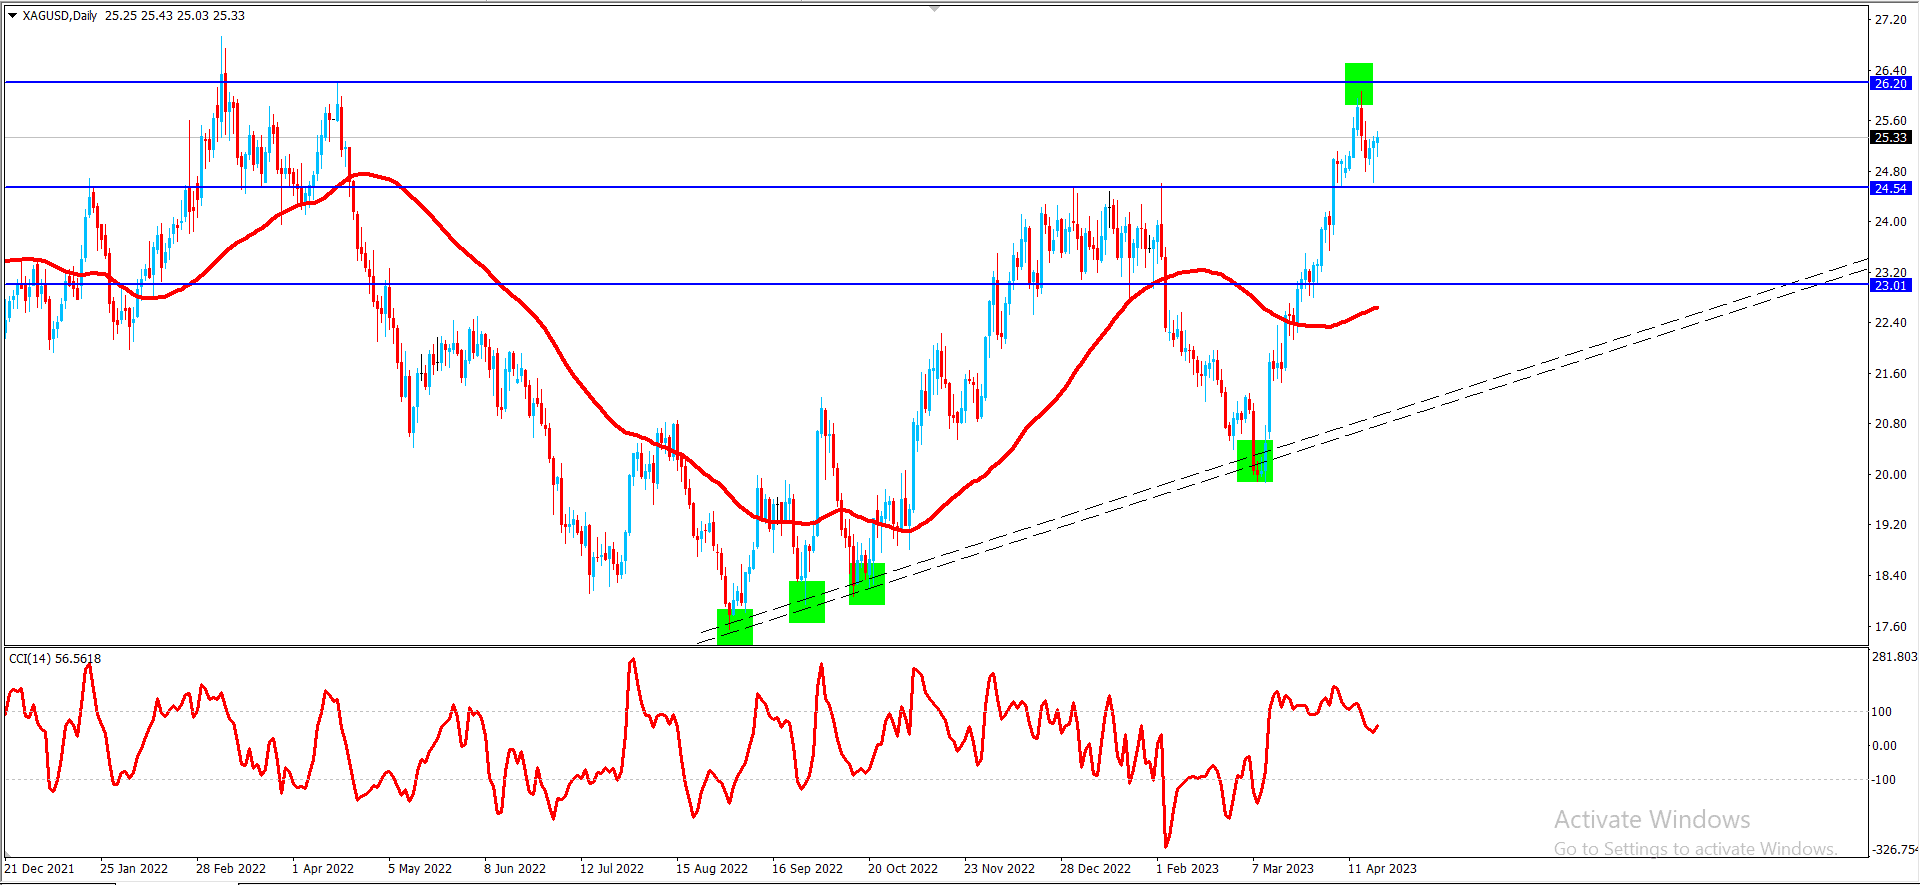This screenshot has width=1920, height=885.
Task: Click the 25 Jan 2022 date label
Action: (x=134, y=869)
